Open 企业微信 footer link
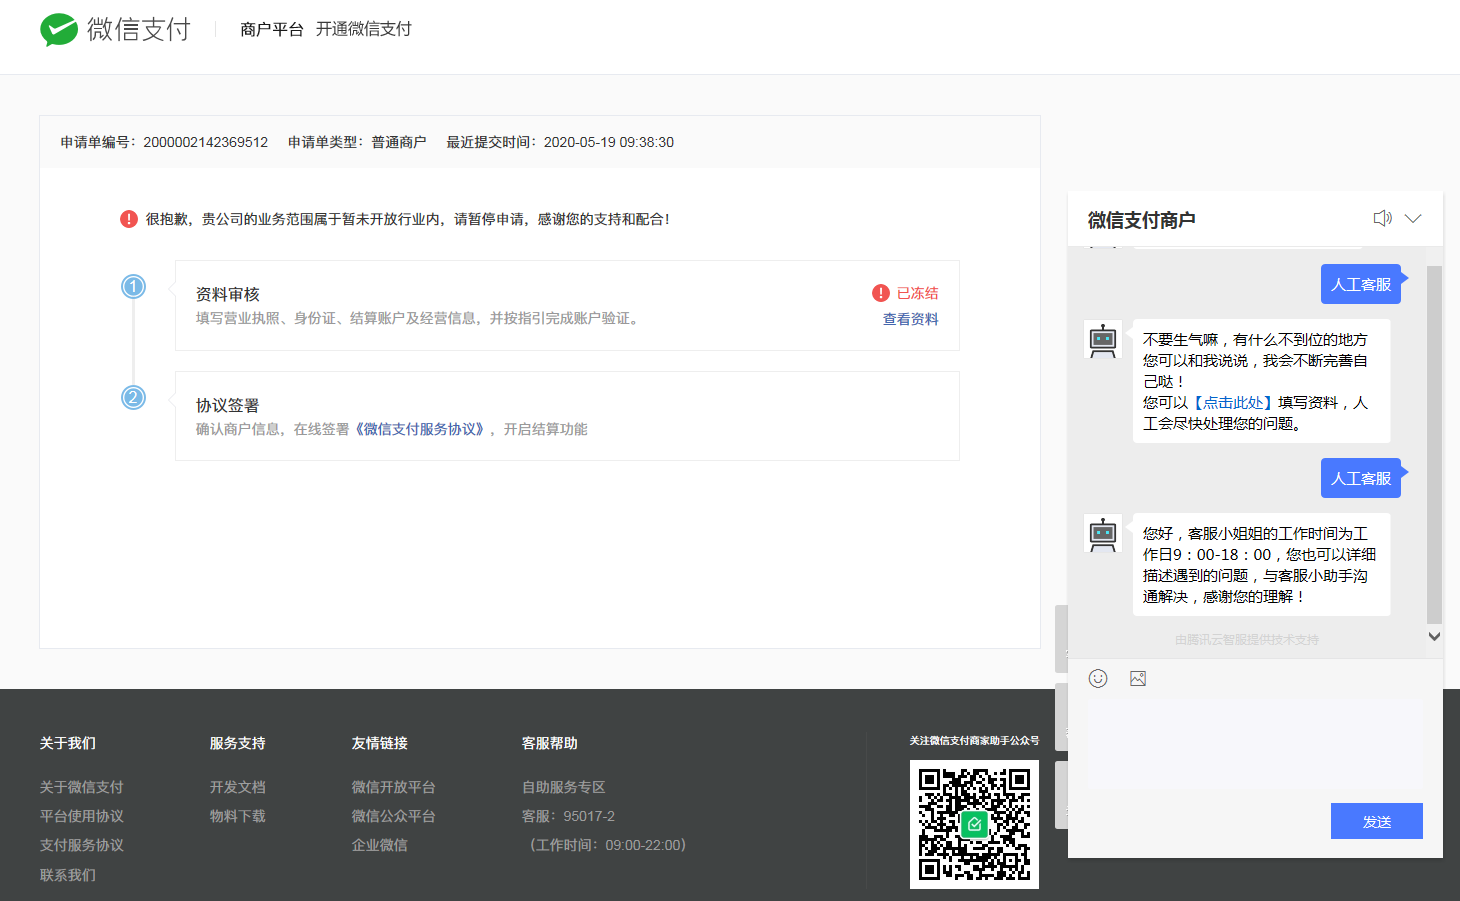 tap(380, 845)
